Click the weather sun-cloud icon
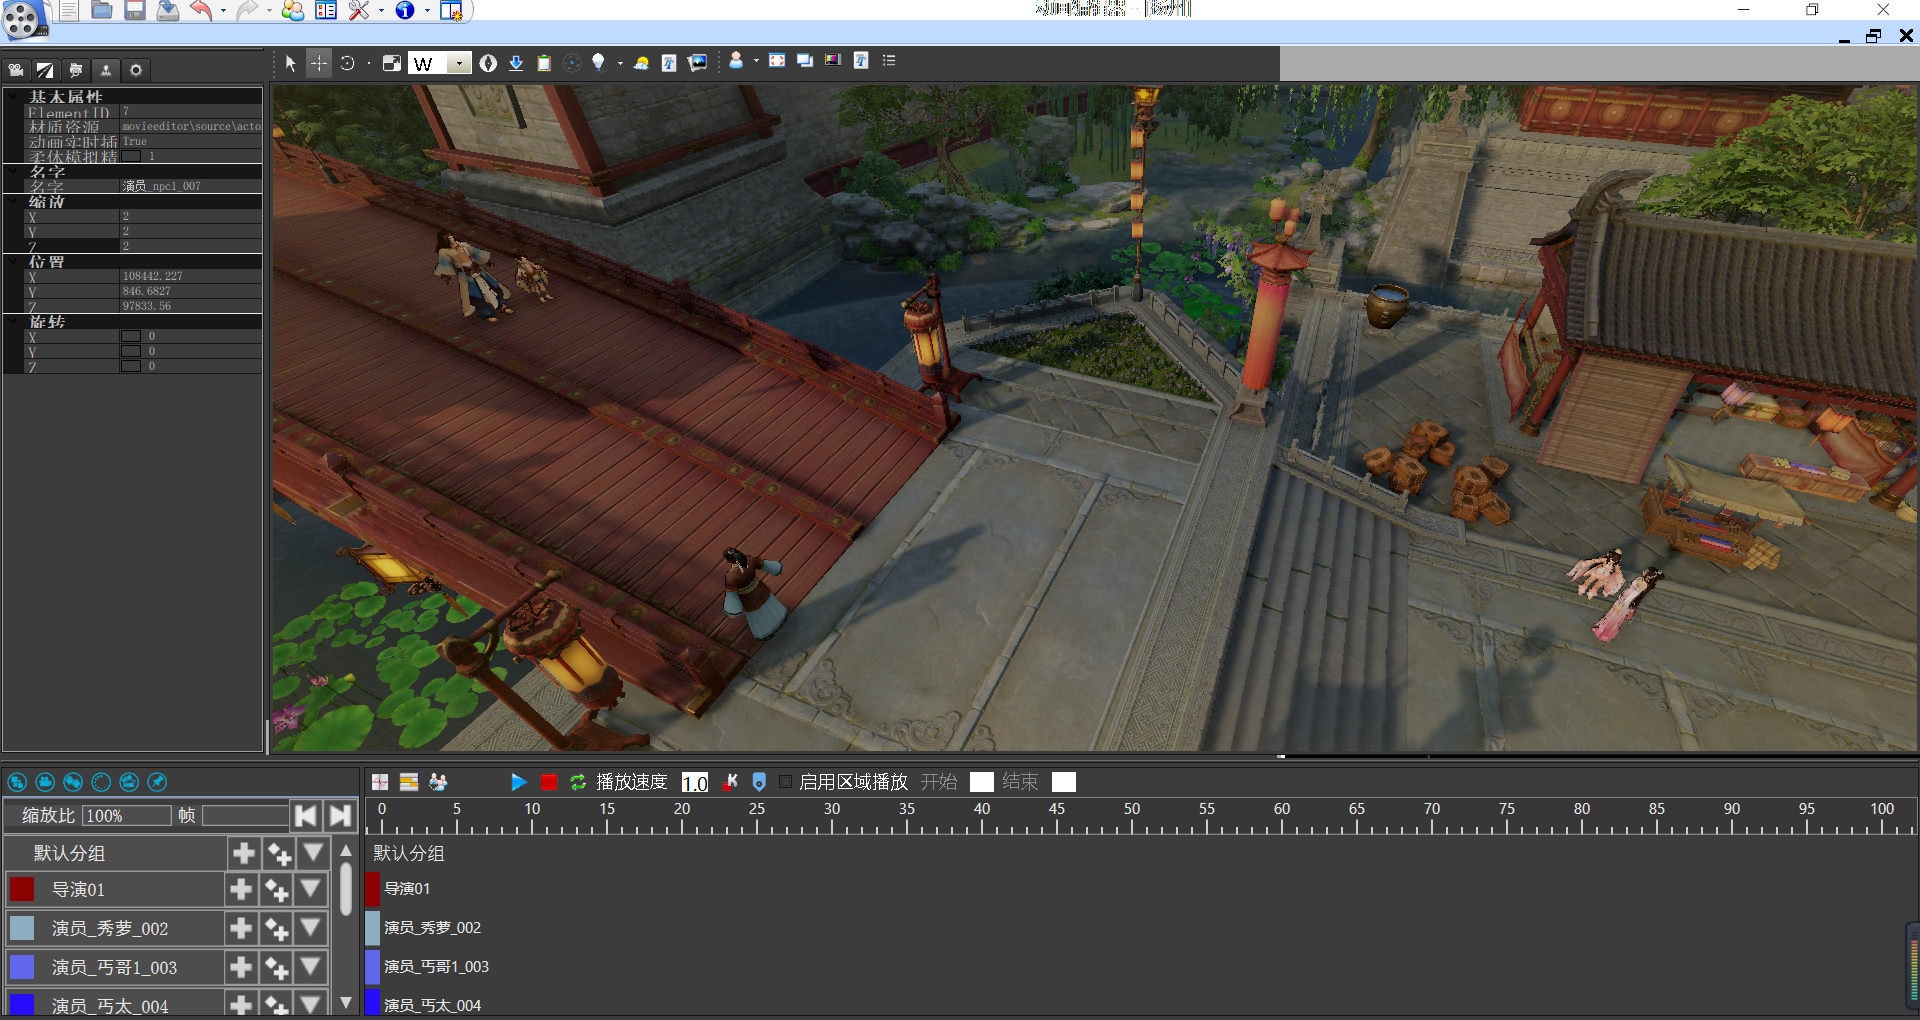 [641, 63]
